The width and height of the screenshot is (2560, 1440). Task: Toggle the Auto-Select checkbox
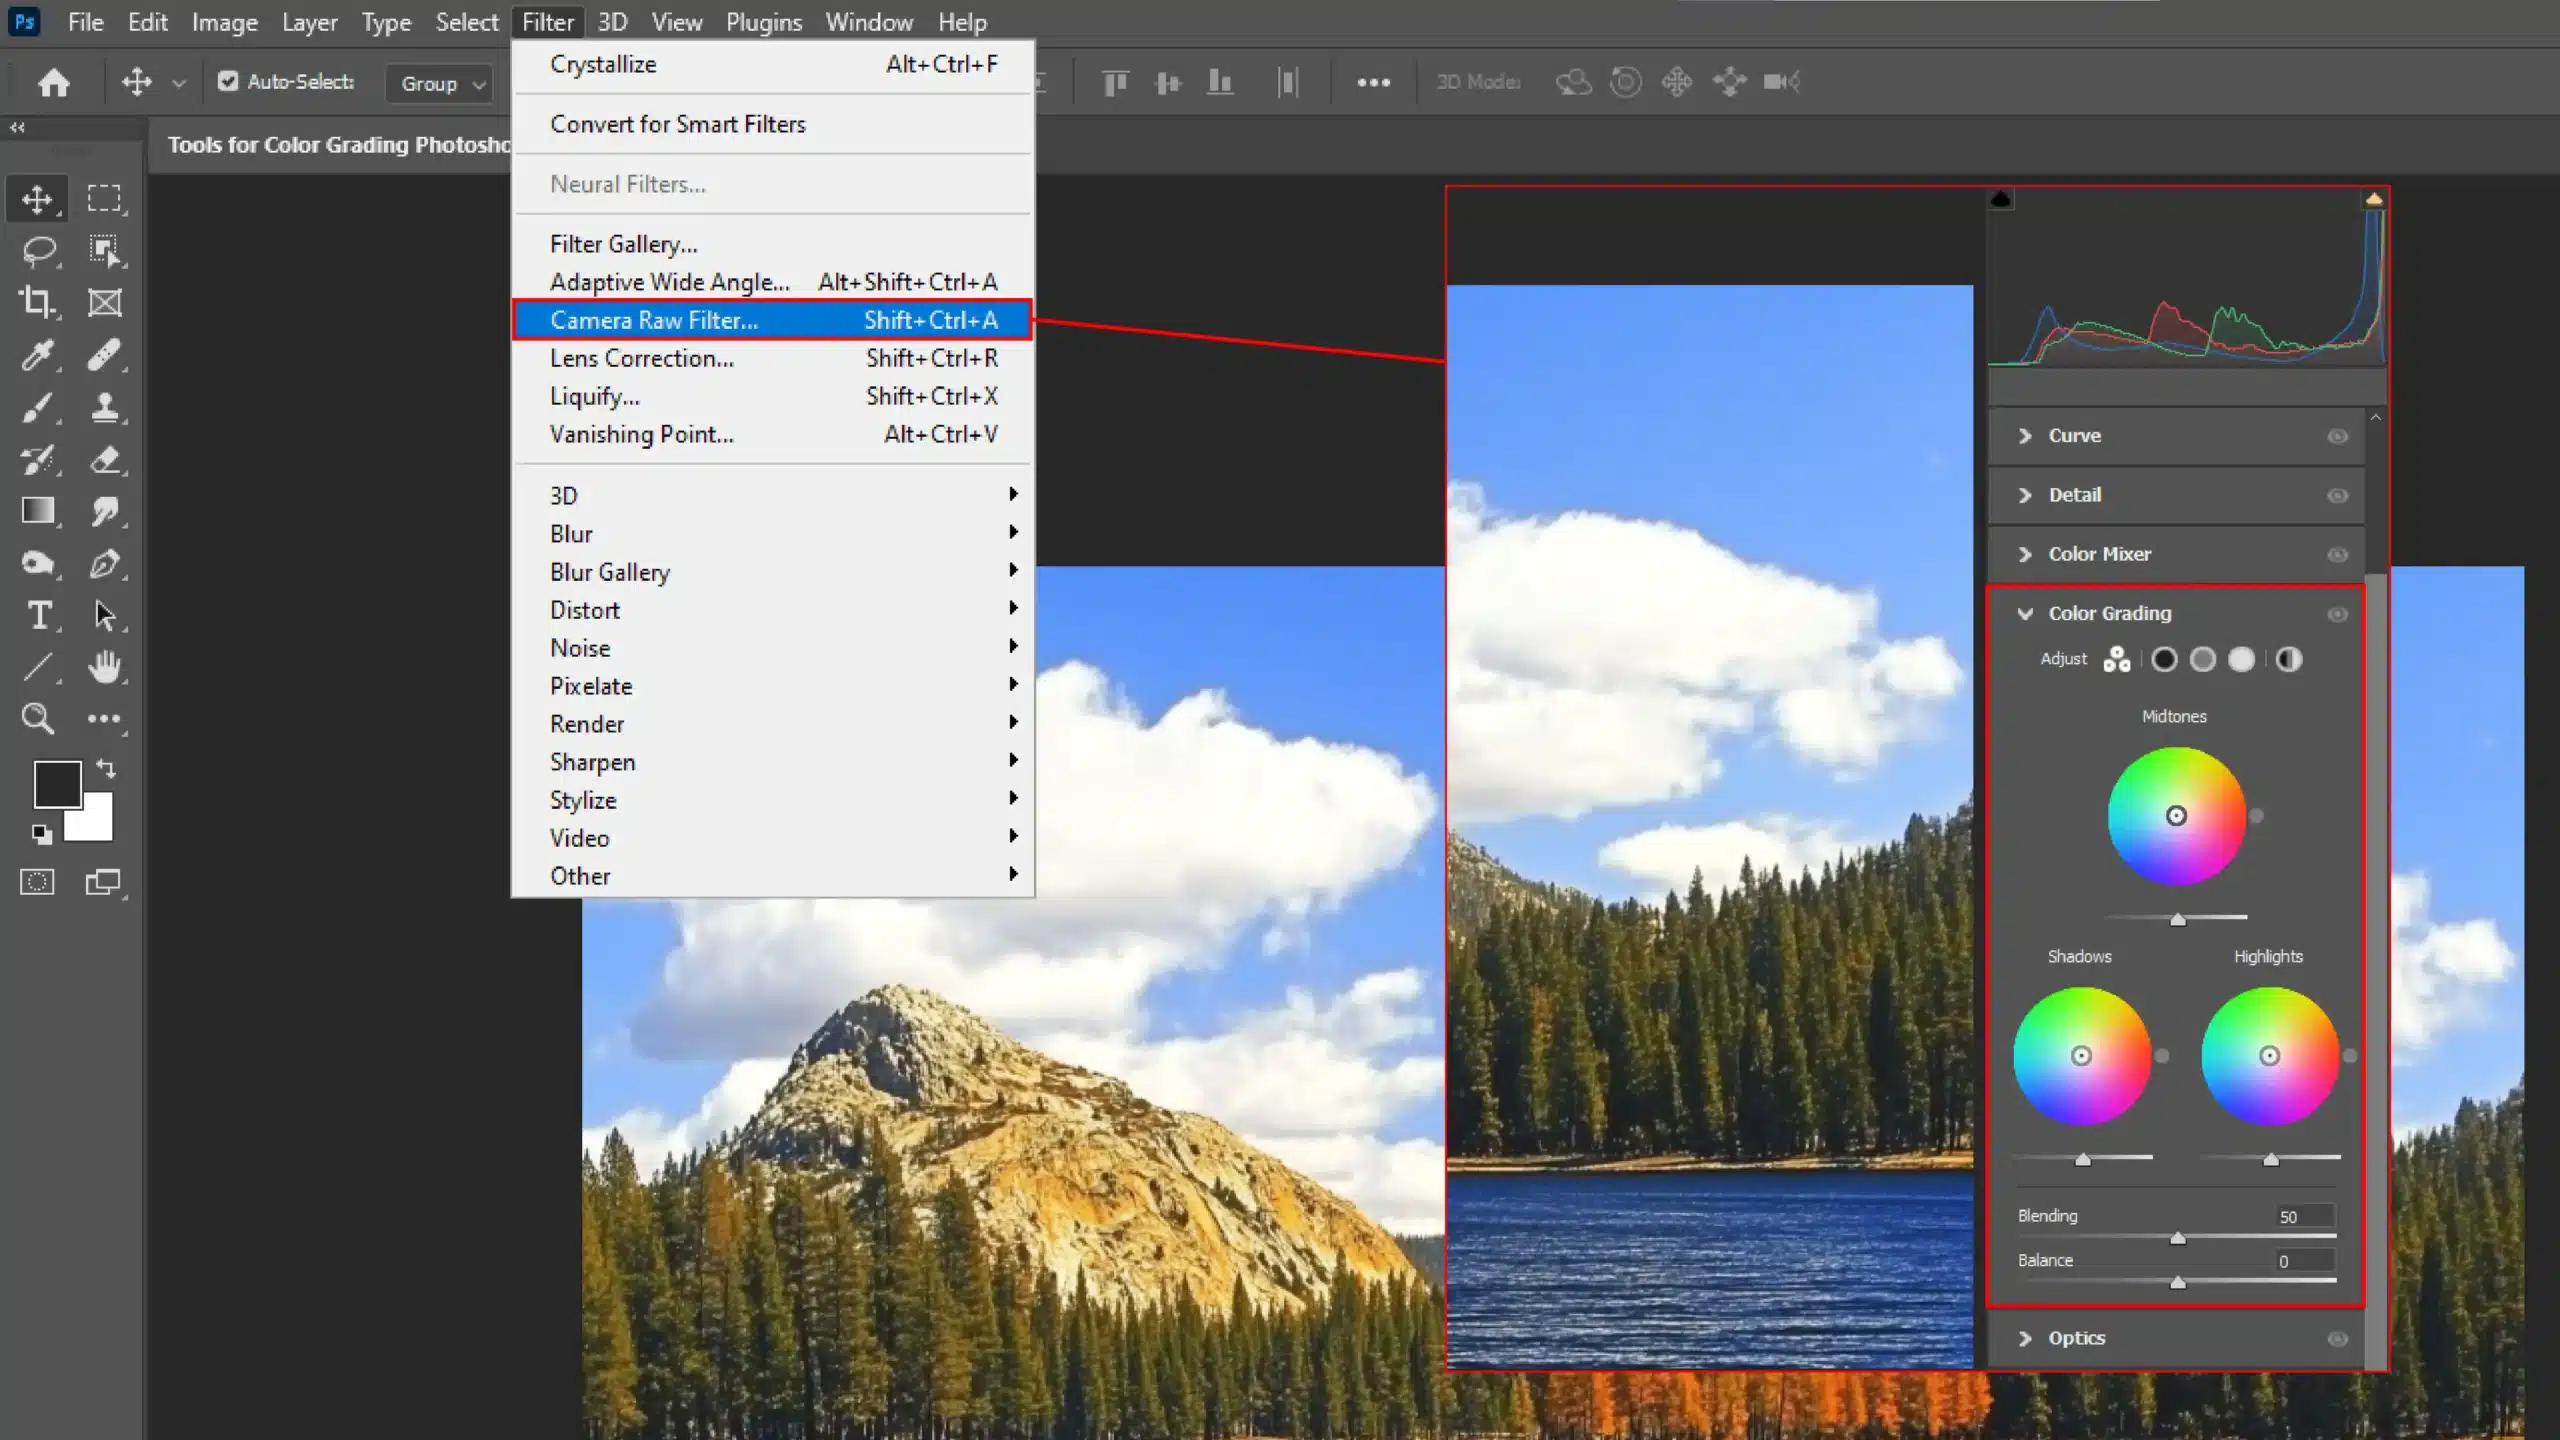[228, 81]
